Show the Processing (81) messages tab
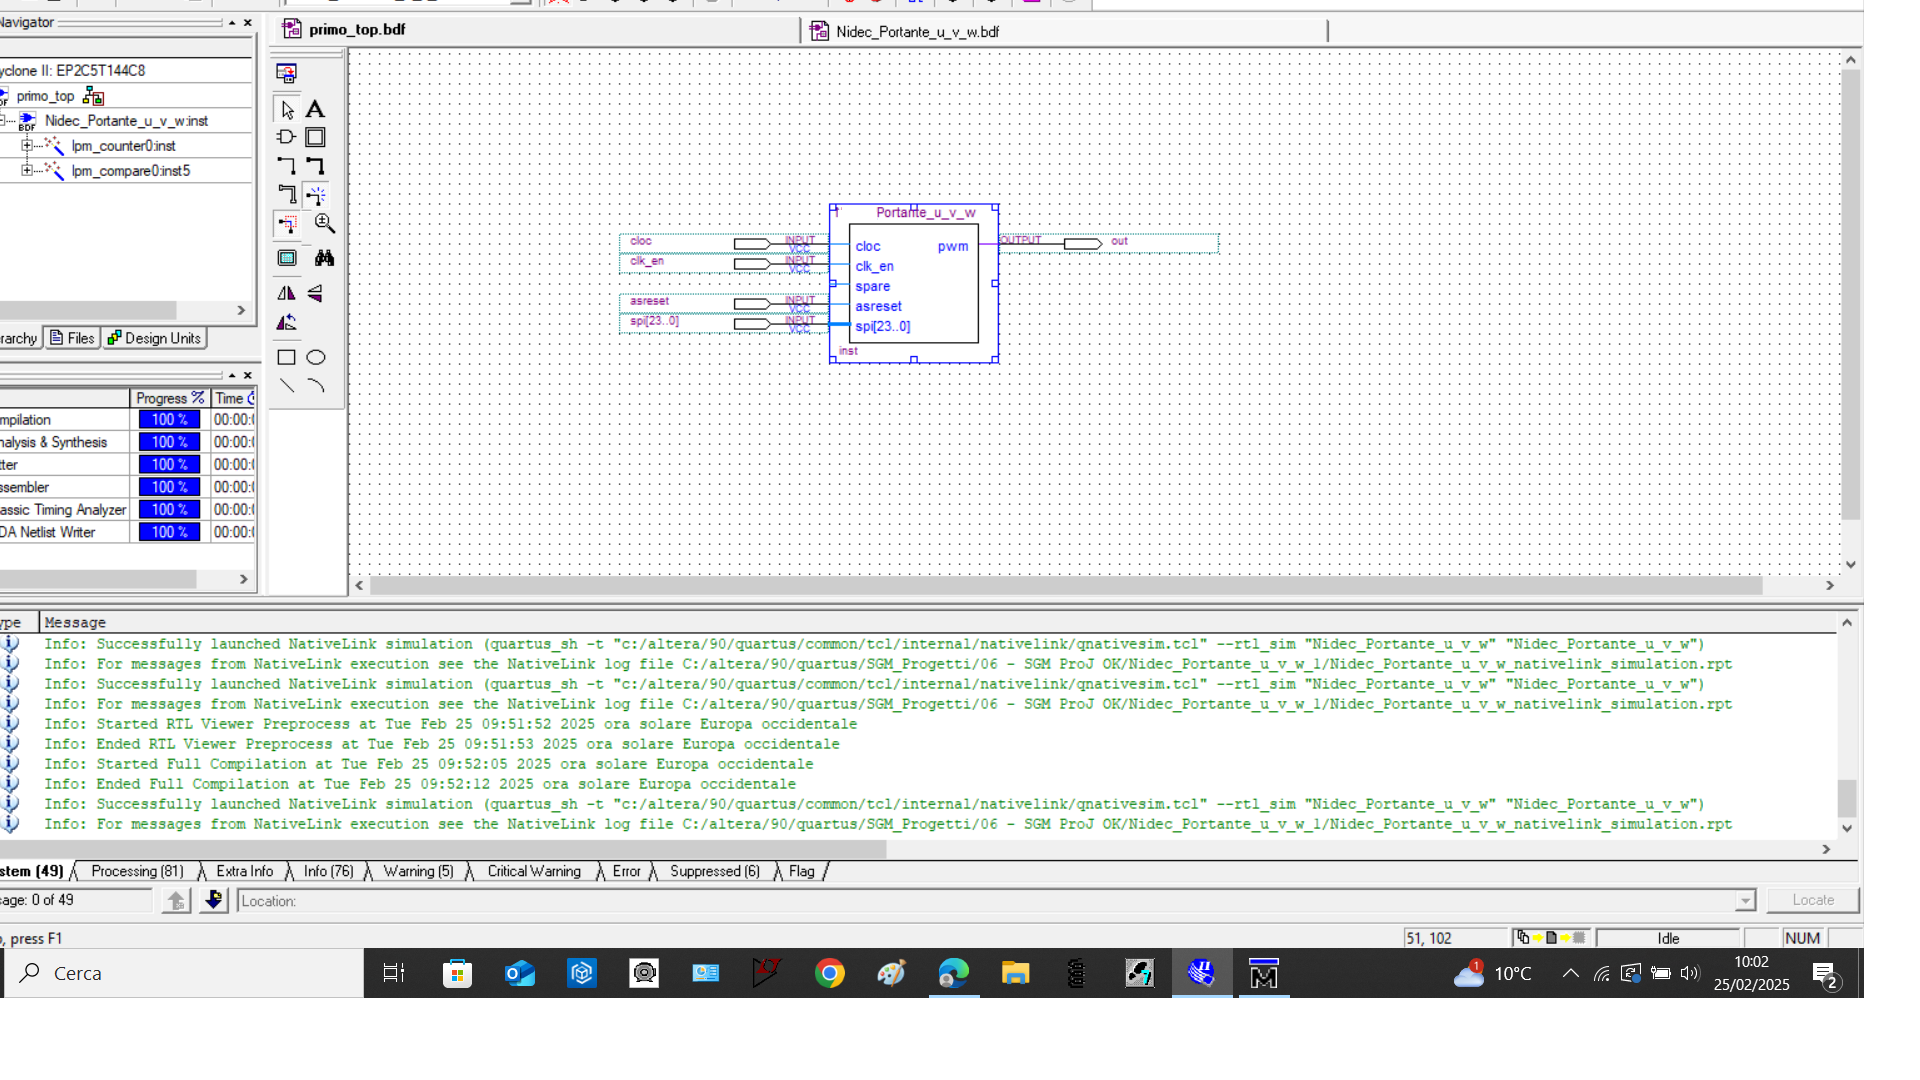The width and height of the screenshot is (1920, 1080). coord(137,871)
